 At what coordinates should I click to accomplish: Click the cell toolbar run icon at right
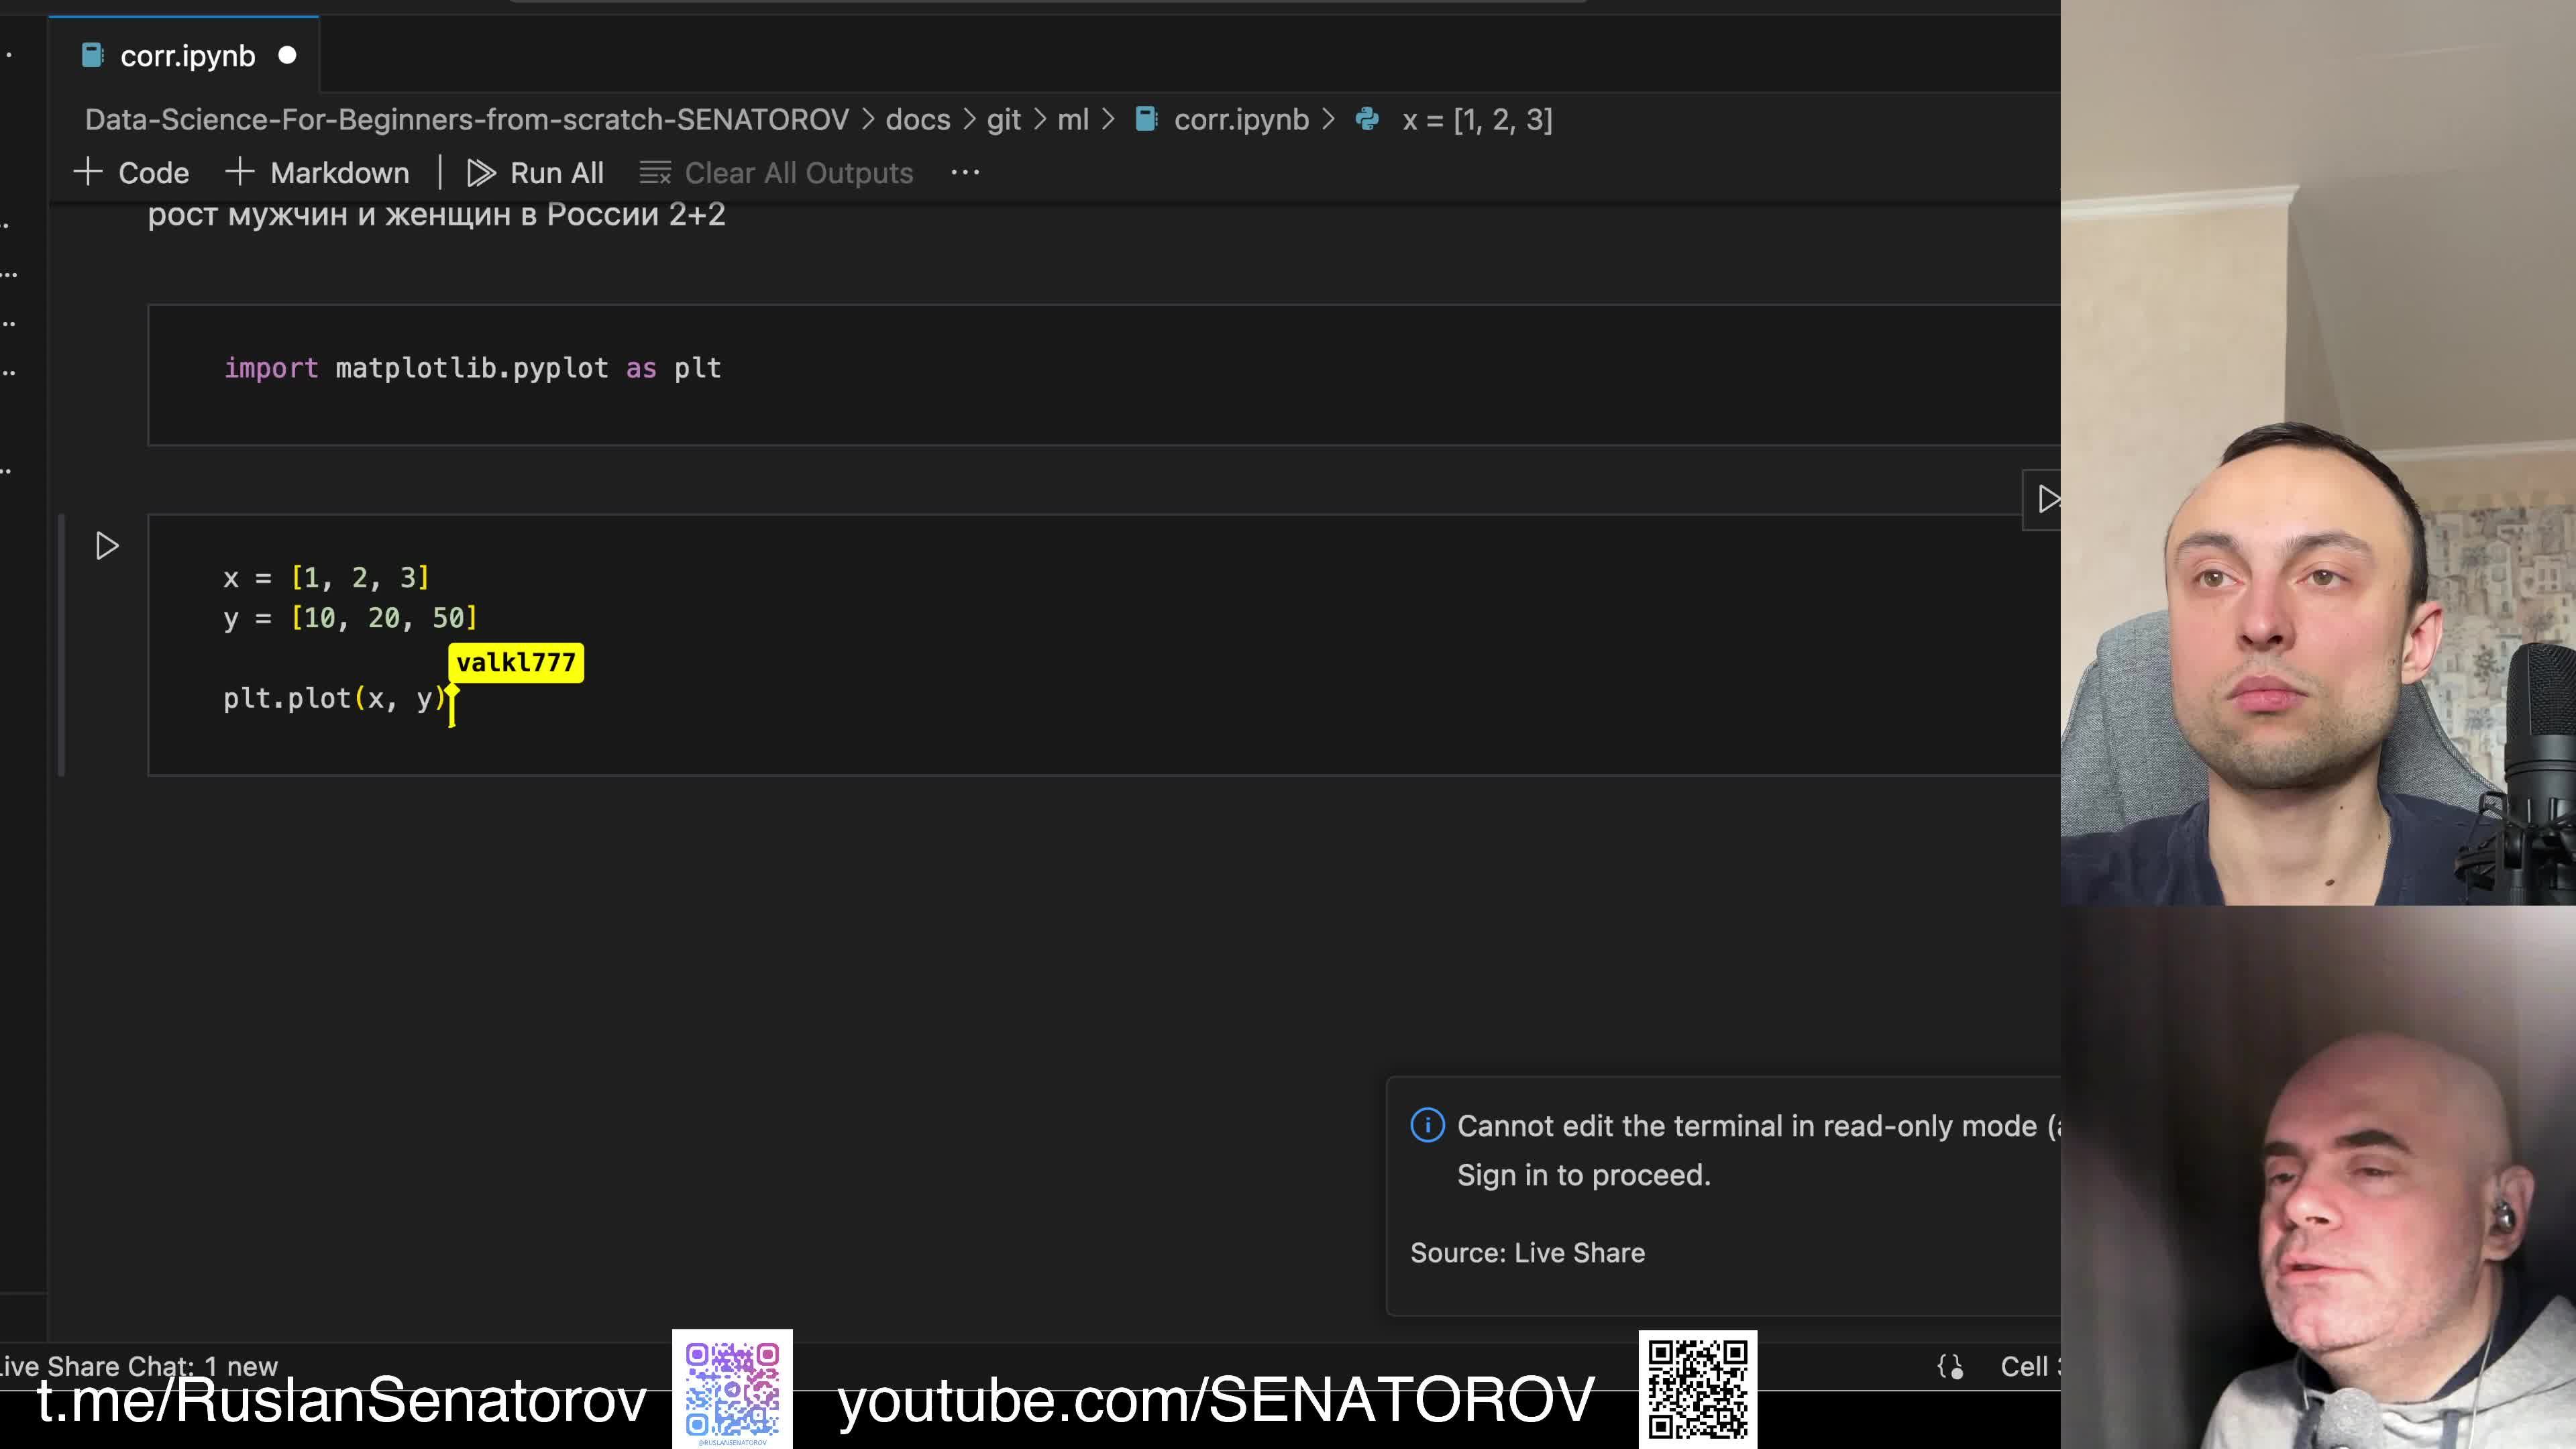point(2047,499)
